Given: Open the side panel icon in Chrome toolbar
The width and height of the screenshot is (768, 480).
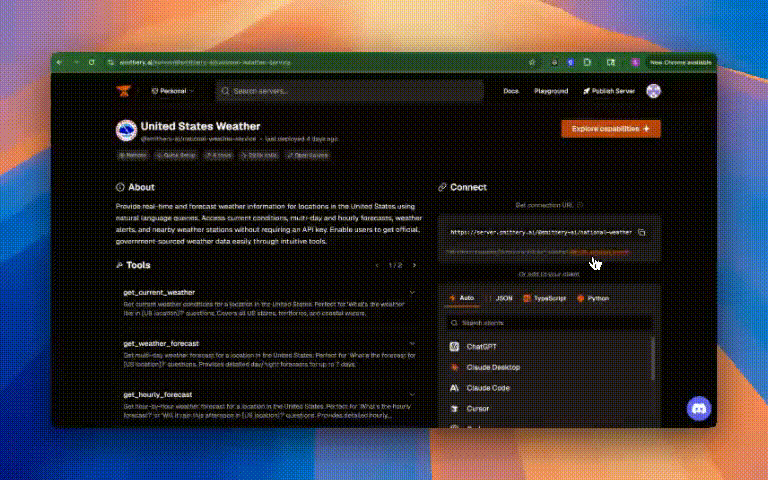Looking at the screenshot, I should click(611, 63).
